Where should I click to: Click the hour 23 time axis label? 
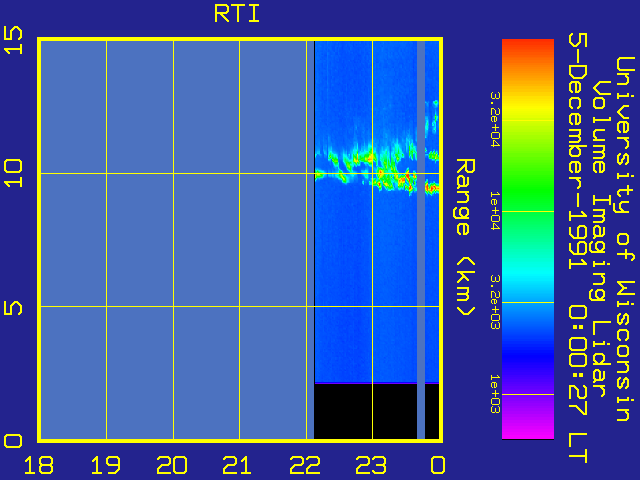[x=371, y=465]
